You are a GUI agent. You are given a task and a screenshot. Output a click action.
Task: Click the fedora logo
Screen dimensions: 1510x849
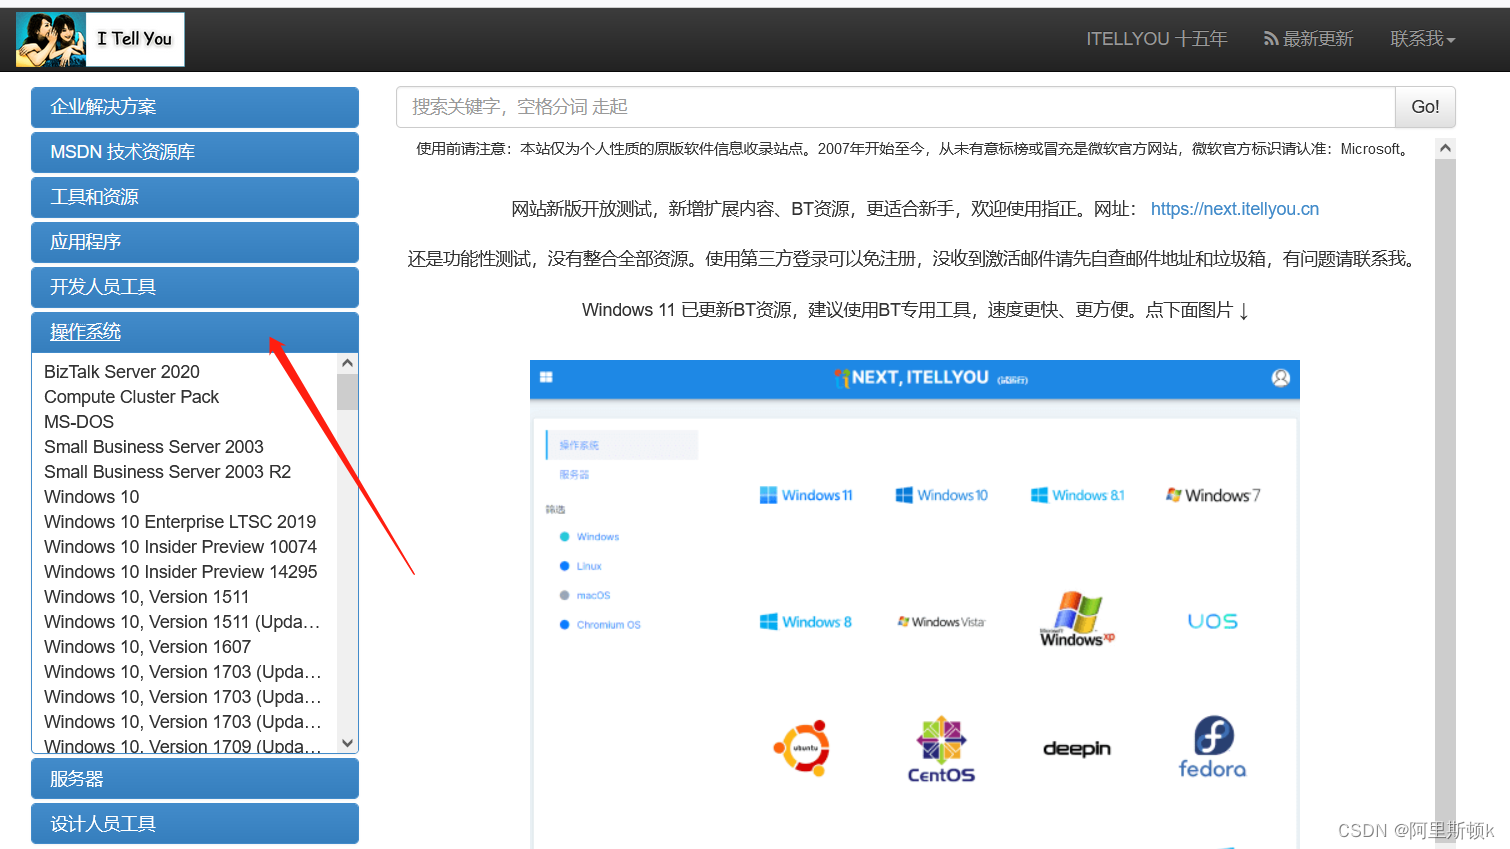[1213, 747]
